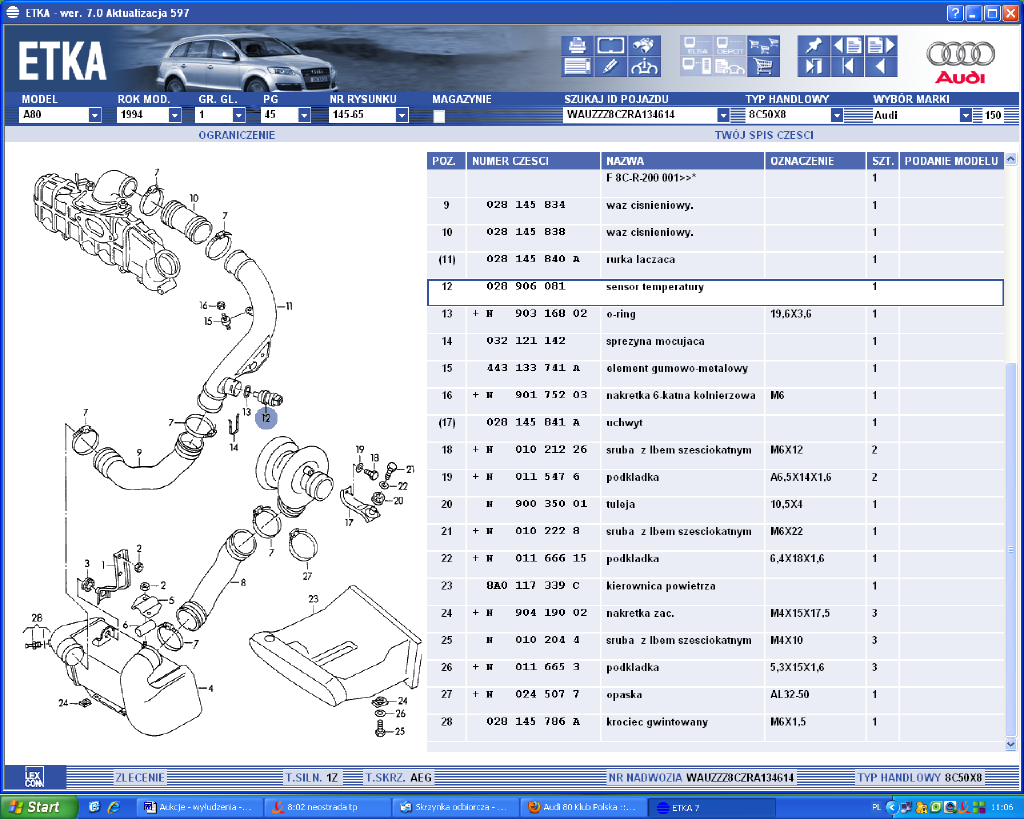Viewport: 1024px width, 819px height.
Task: Switch to Audi 80 Klub Polska taskbar window
Action: point(582,807)
